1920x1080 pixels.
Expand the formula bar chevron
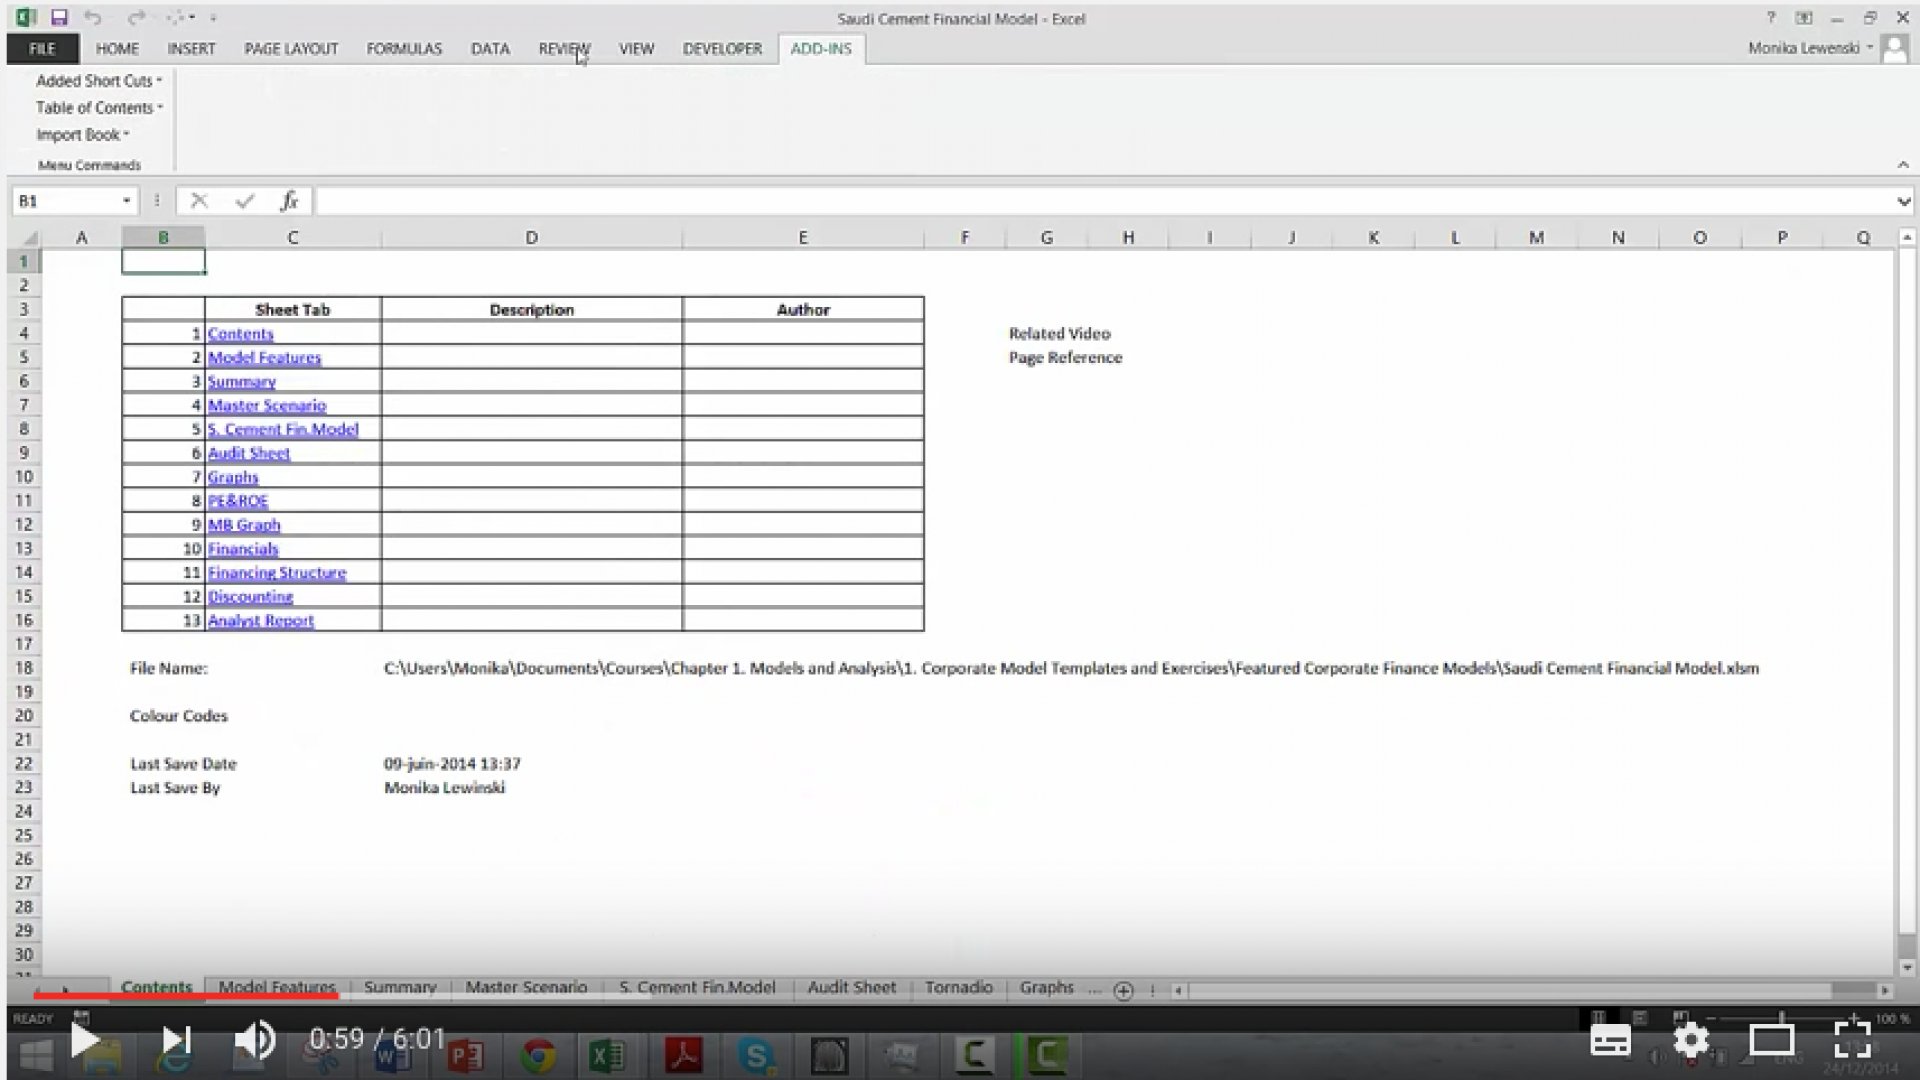pos(1902,202)
